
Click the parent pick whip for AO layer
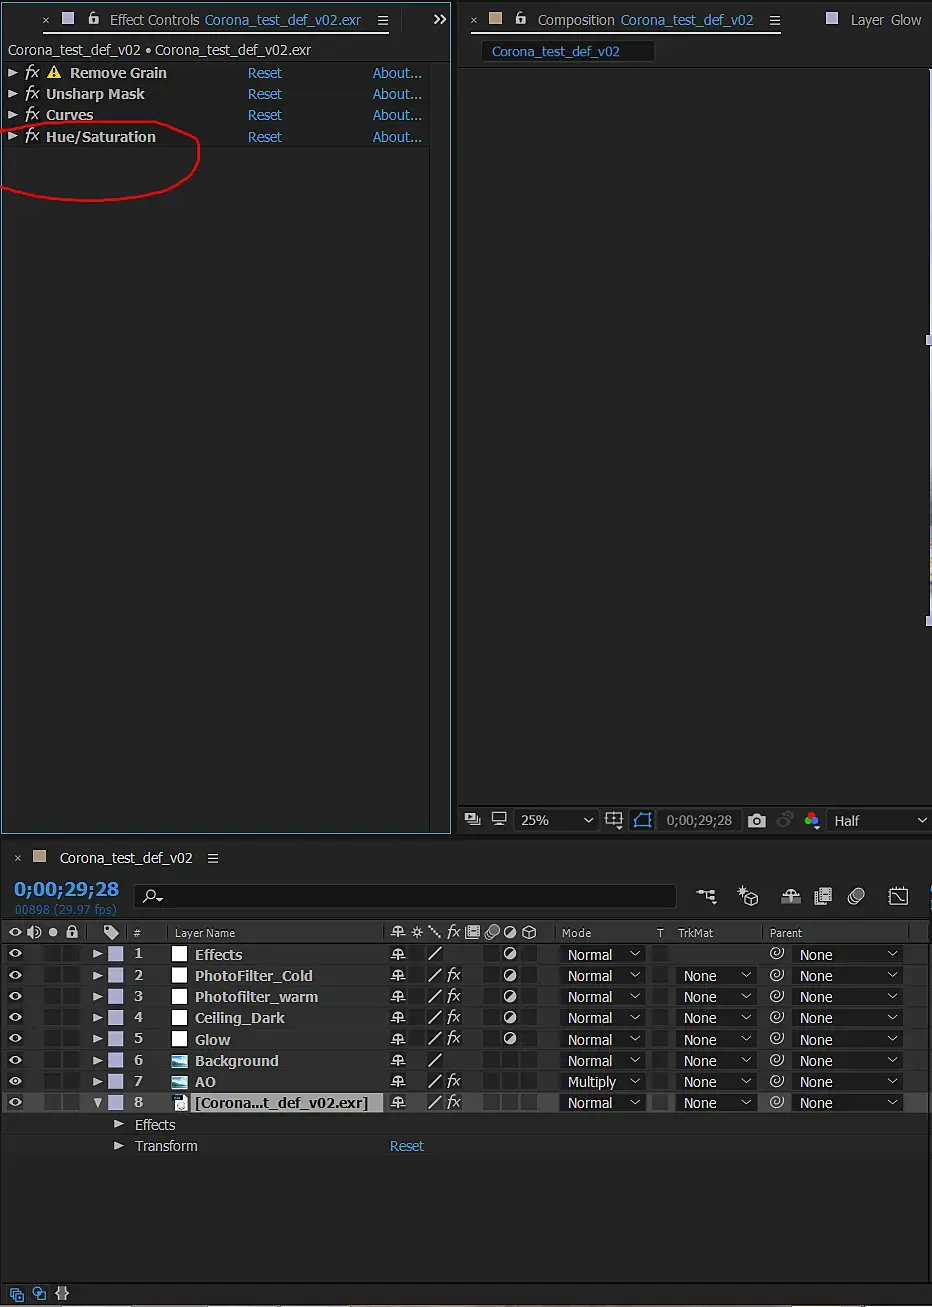[x=776, y=1081]
